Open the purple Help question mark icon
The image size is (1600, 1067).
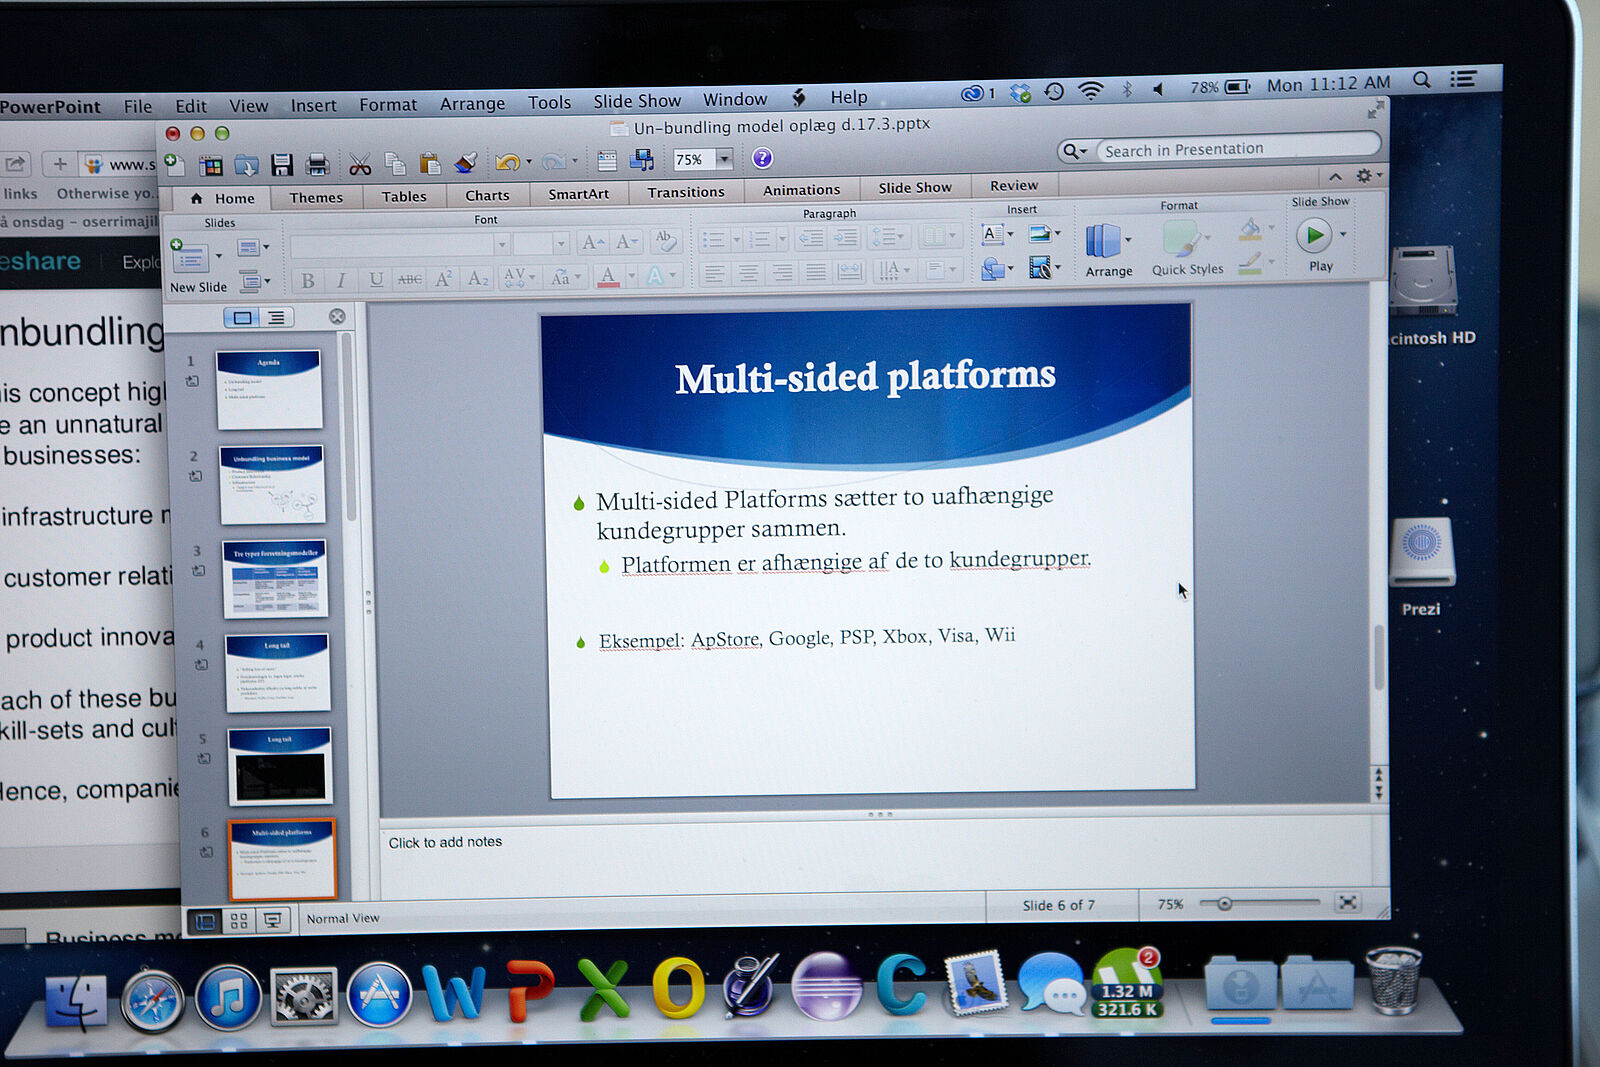coord(762,158)
